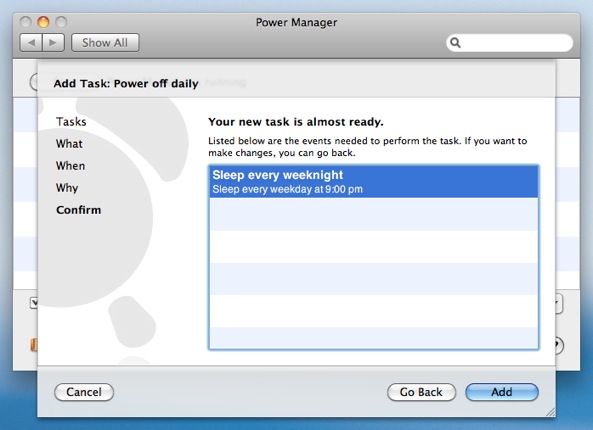Click the Go Back button
This screenshot has width=593, height=430.
tap(421, 392)
